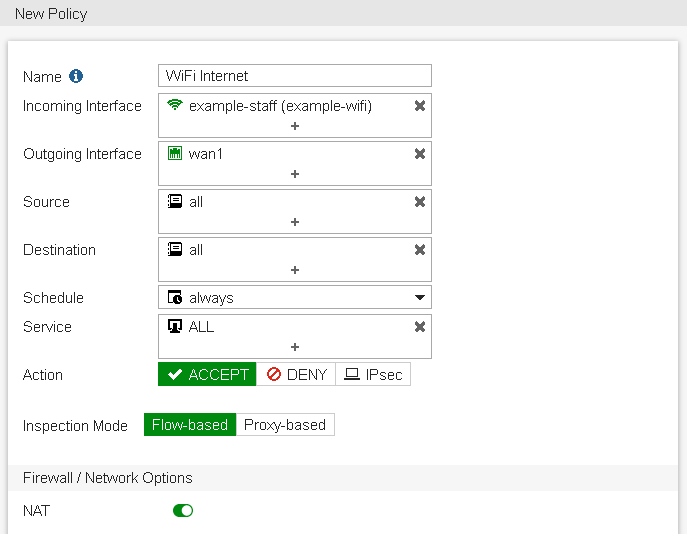Screen dimensions: 687x534
Task: Click the WiFi icon beside example-staff
Action: (x=175, y=105)
